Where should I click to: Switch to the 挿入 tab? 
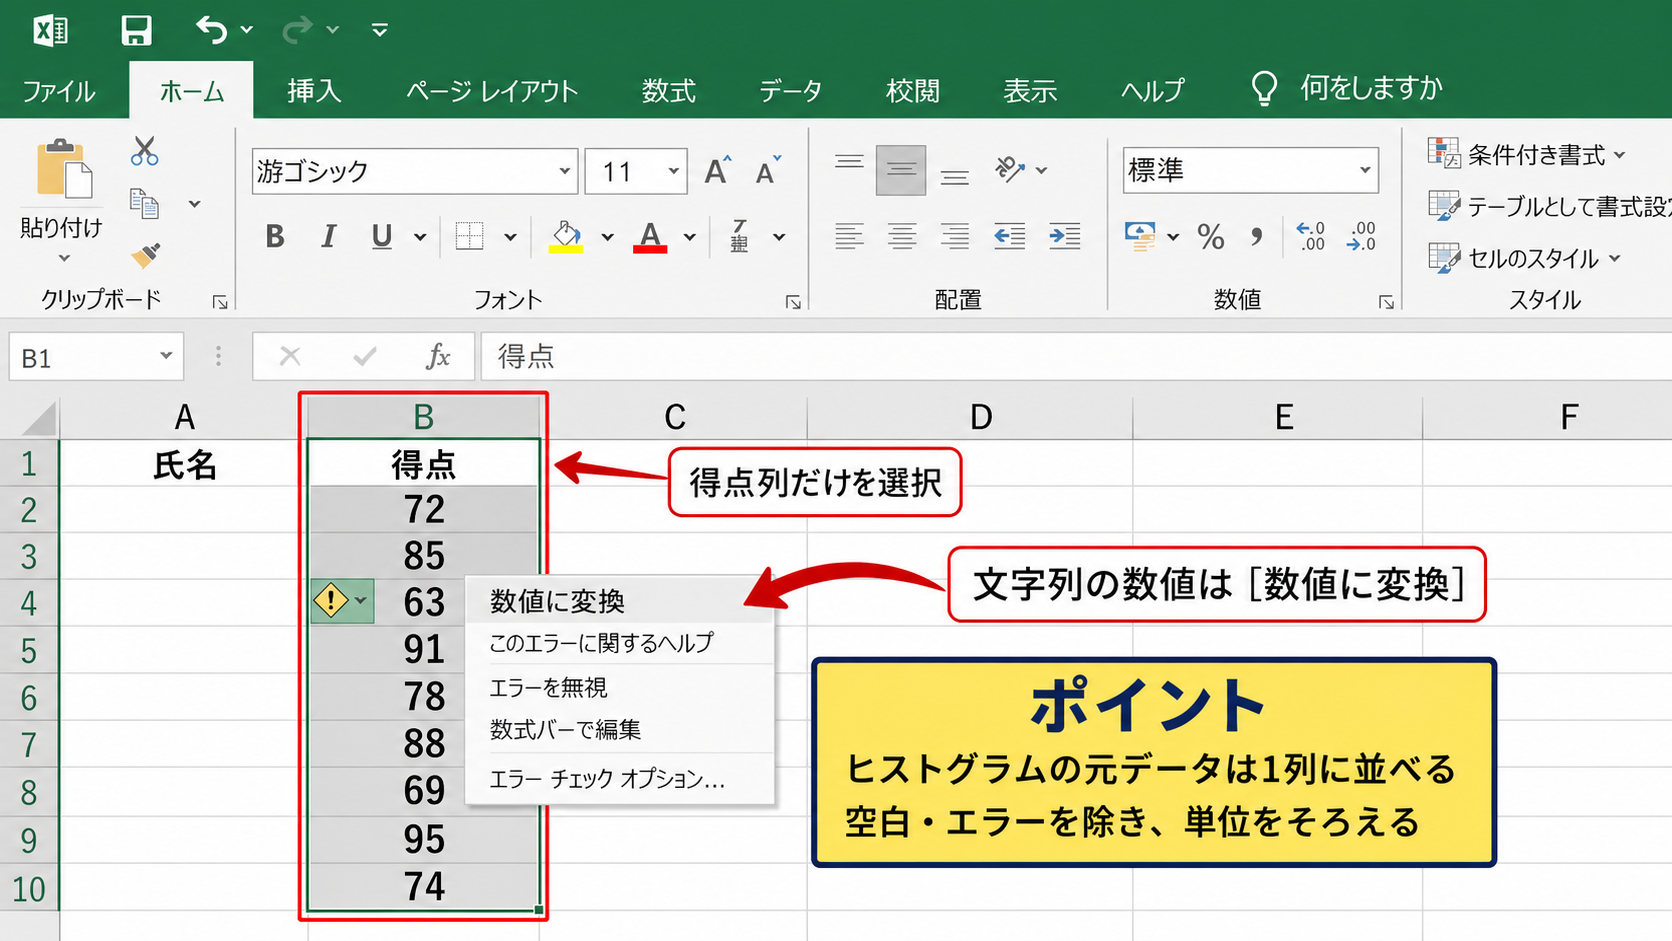pyautogui.click(x=314, y=91)
